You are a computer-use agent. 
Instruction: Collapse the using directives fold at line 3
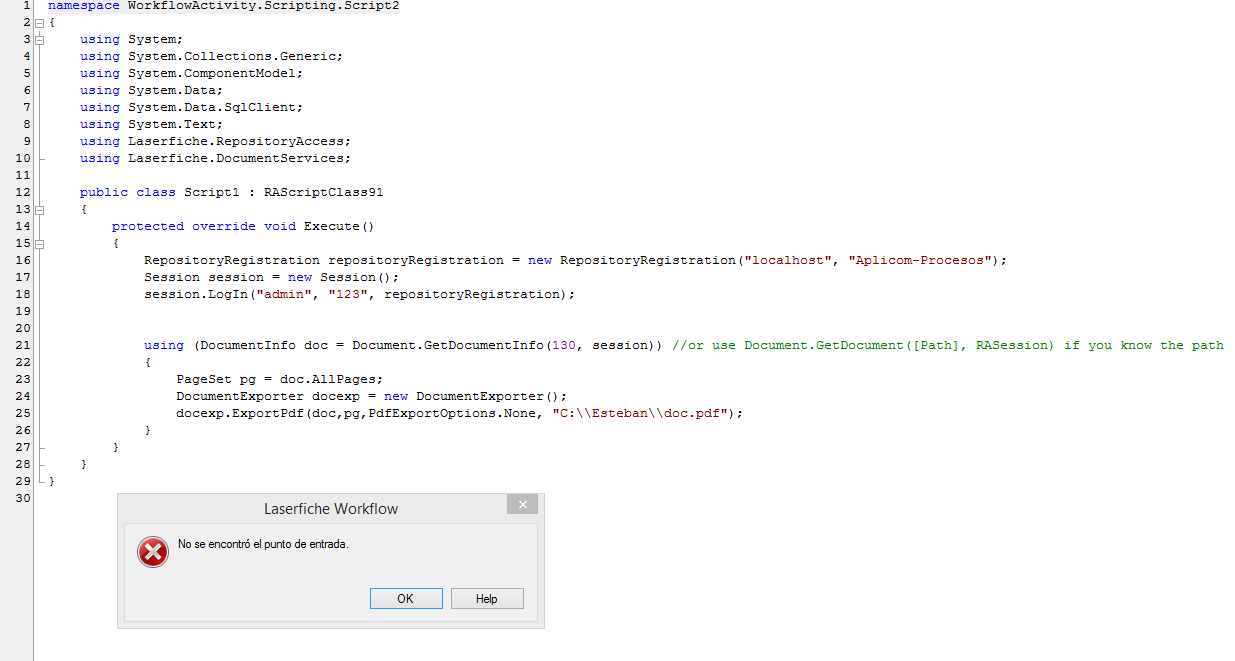(x=39, y=39)
